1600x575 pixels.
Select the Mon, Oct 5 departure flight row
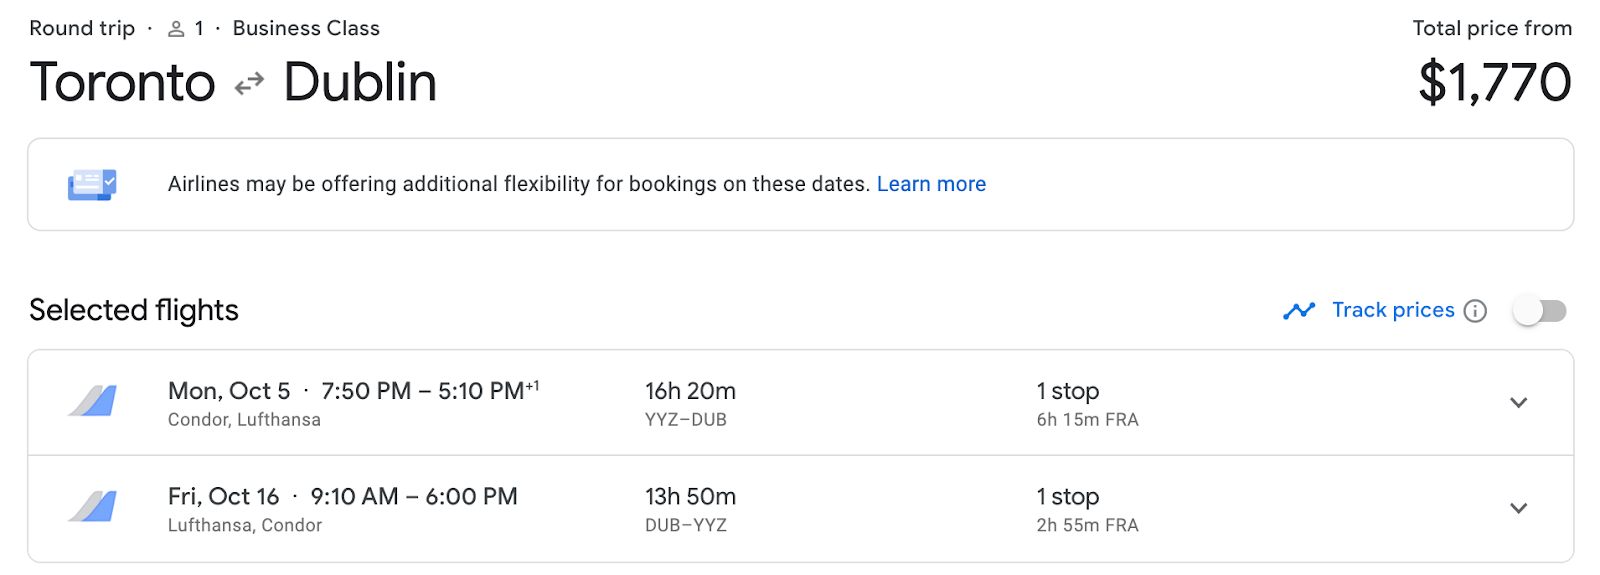tap(800, 403)
